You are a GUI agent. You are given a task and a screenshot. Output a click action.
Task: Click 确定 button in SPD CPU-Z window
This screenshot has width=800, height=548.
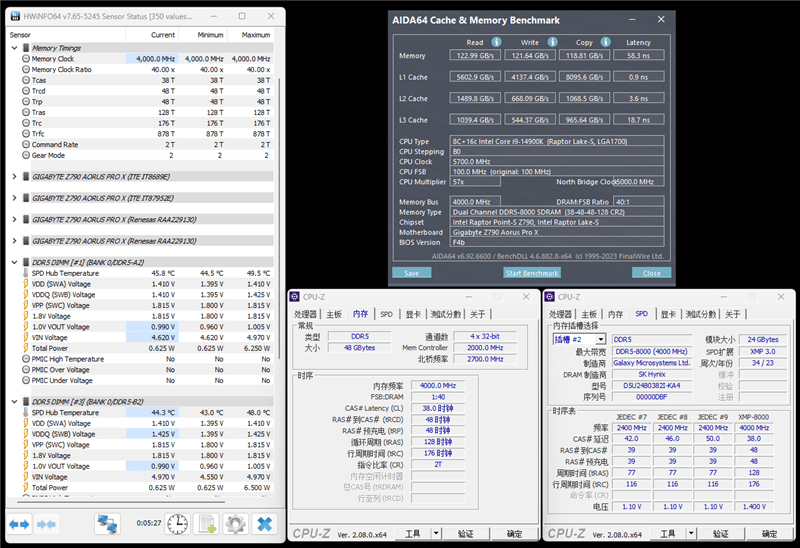[x=769, y=534]
